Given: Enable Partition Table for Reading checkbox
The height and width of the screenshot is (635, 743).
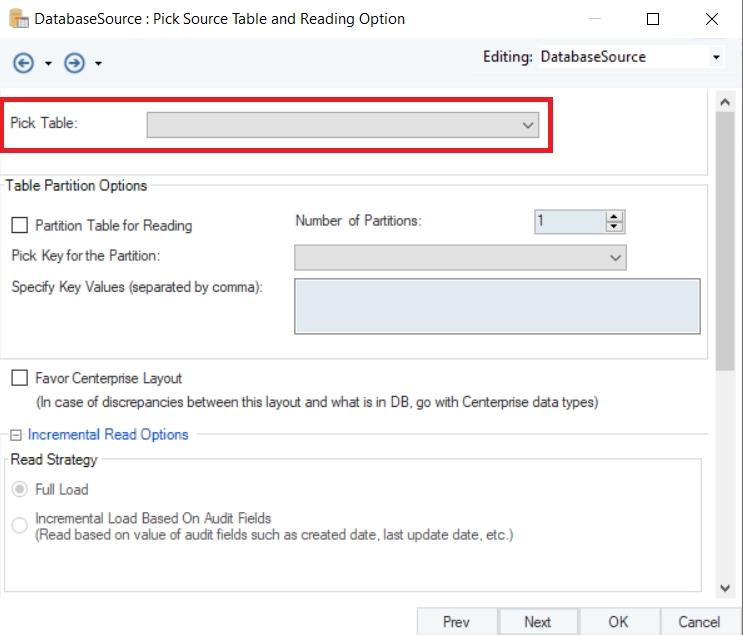Looking at the screenshot, I should [20, 226].
